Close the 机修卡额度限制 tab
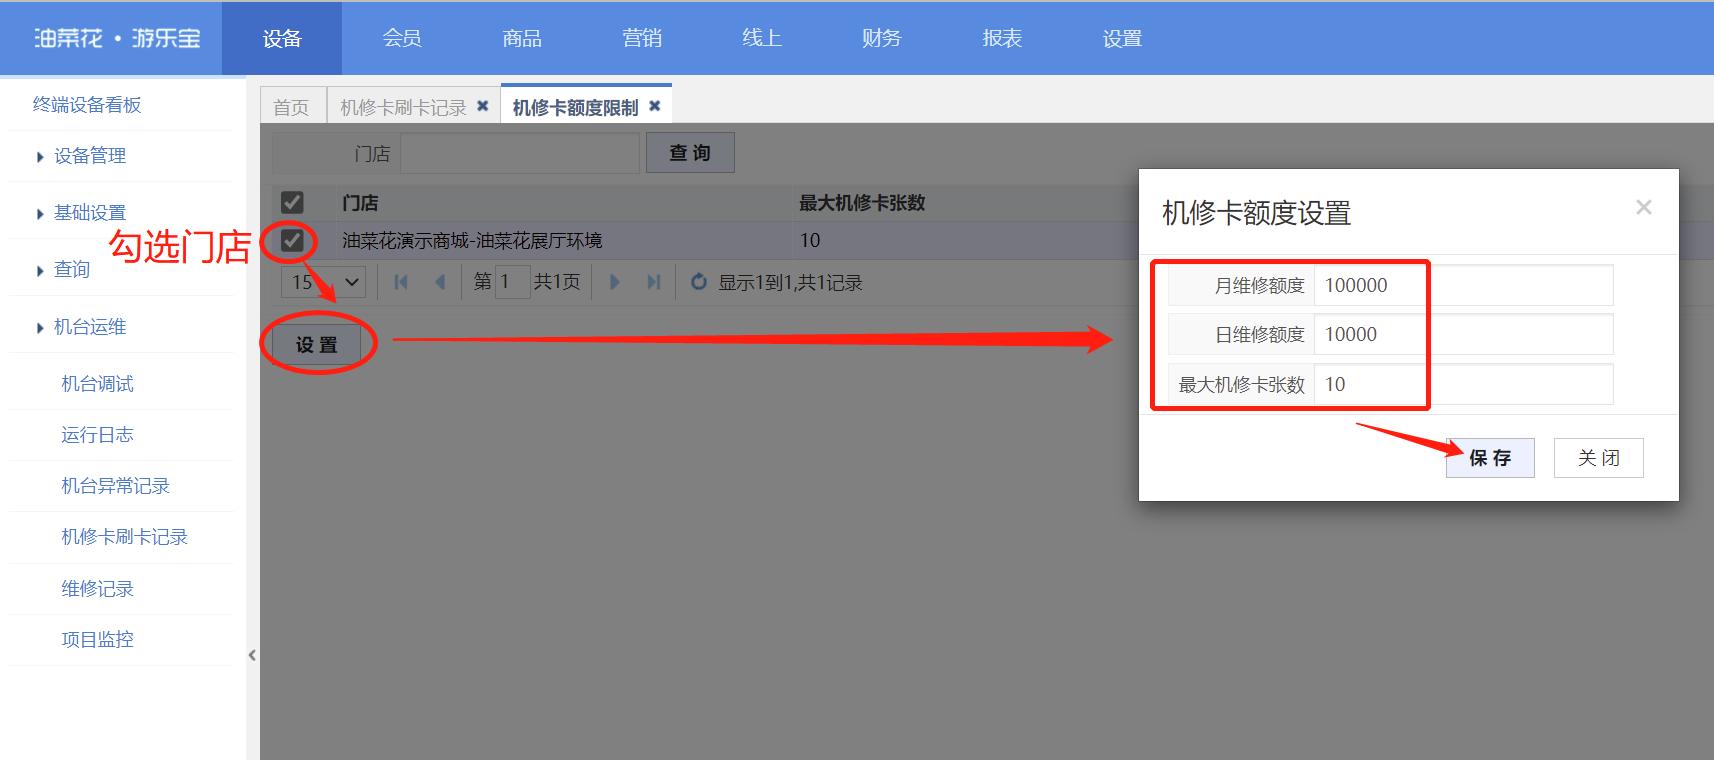This screenshot has width=1714, height=760. tap(654, 106)
